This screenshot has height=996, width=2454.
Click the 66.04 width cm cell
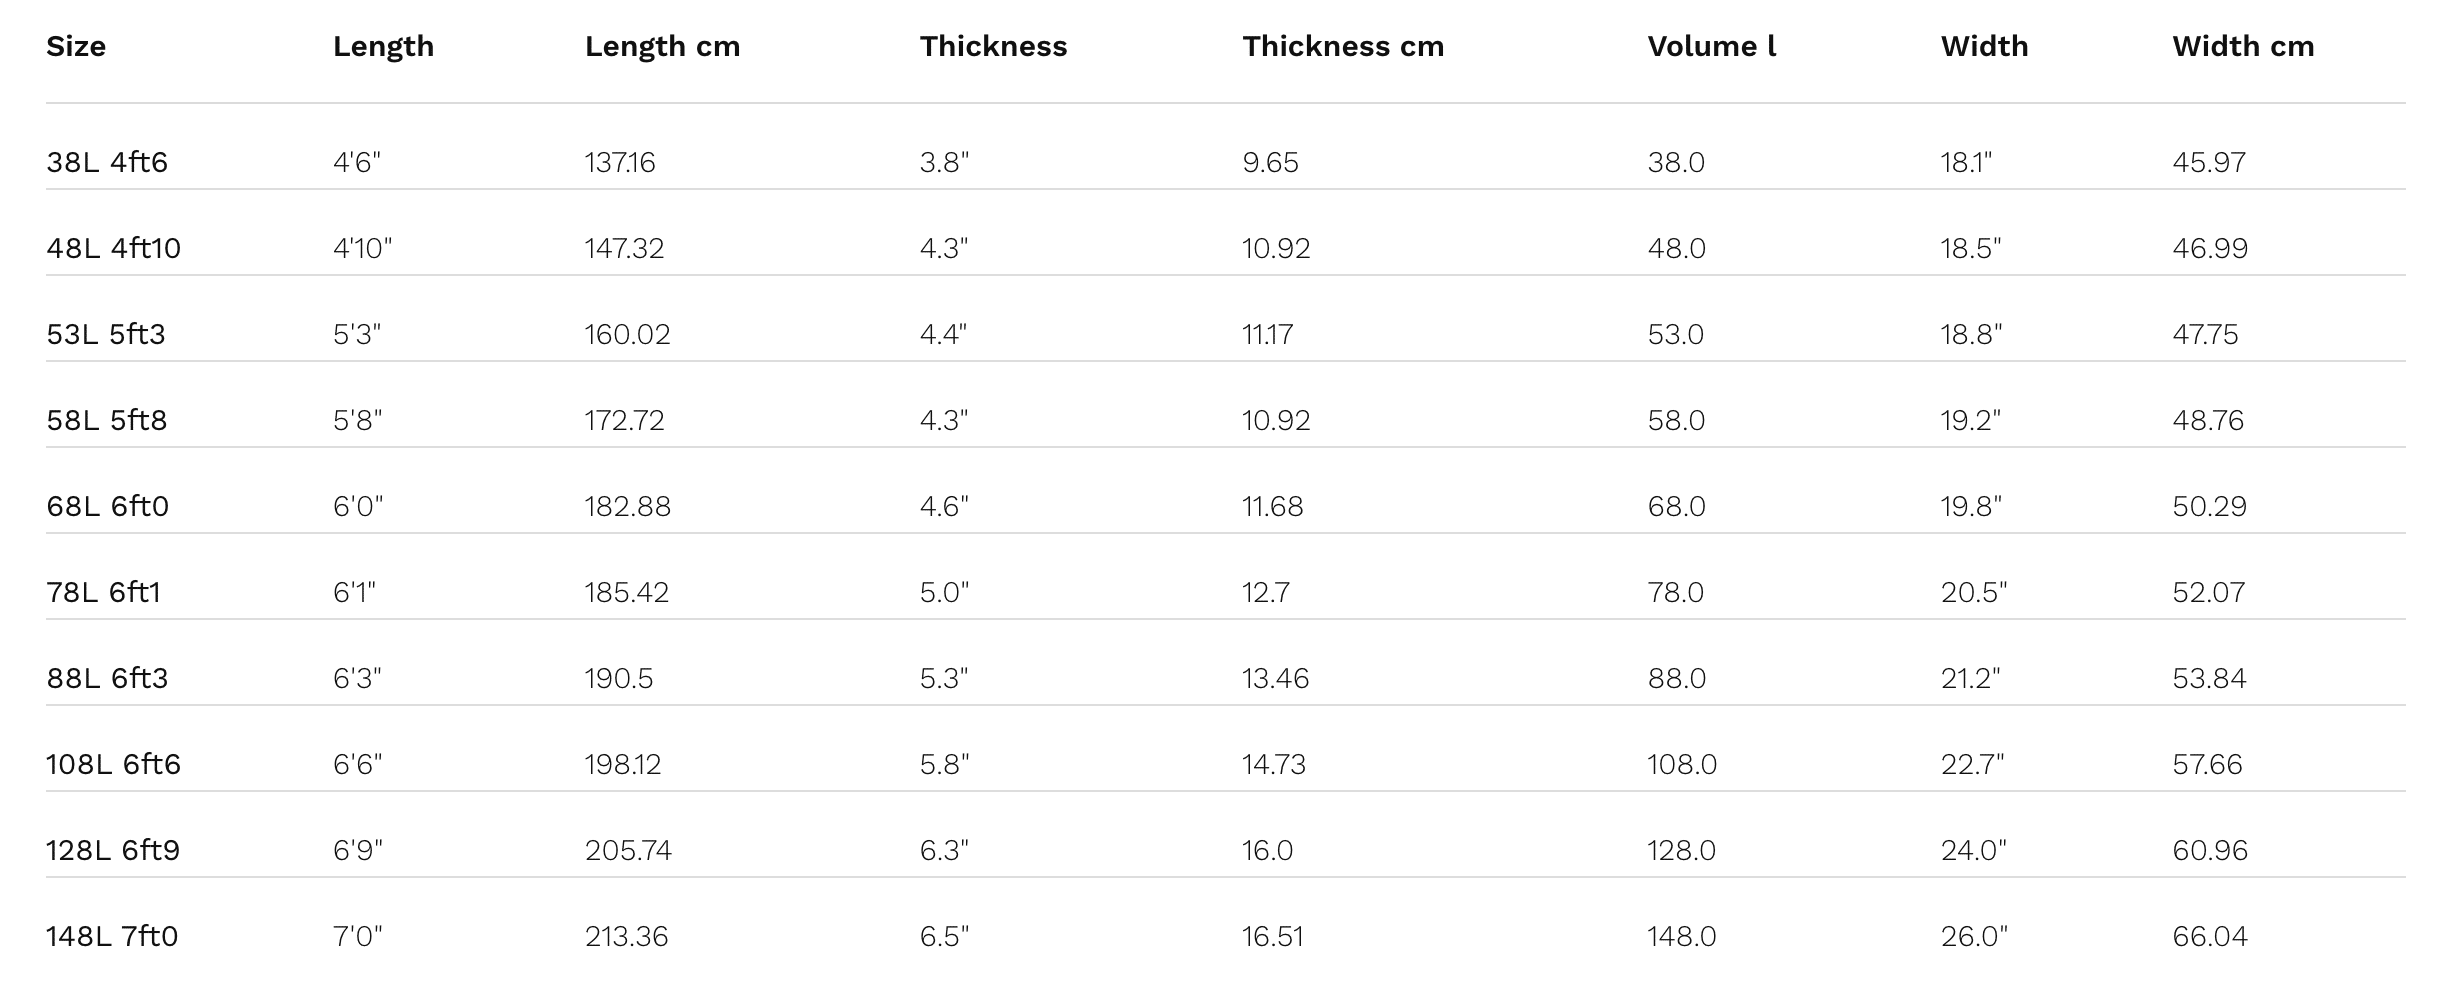[2209, 936]
